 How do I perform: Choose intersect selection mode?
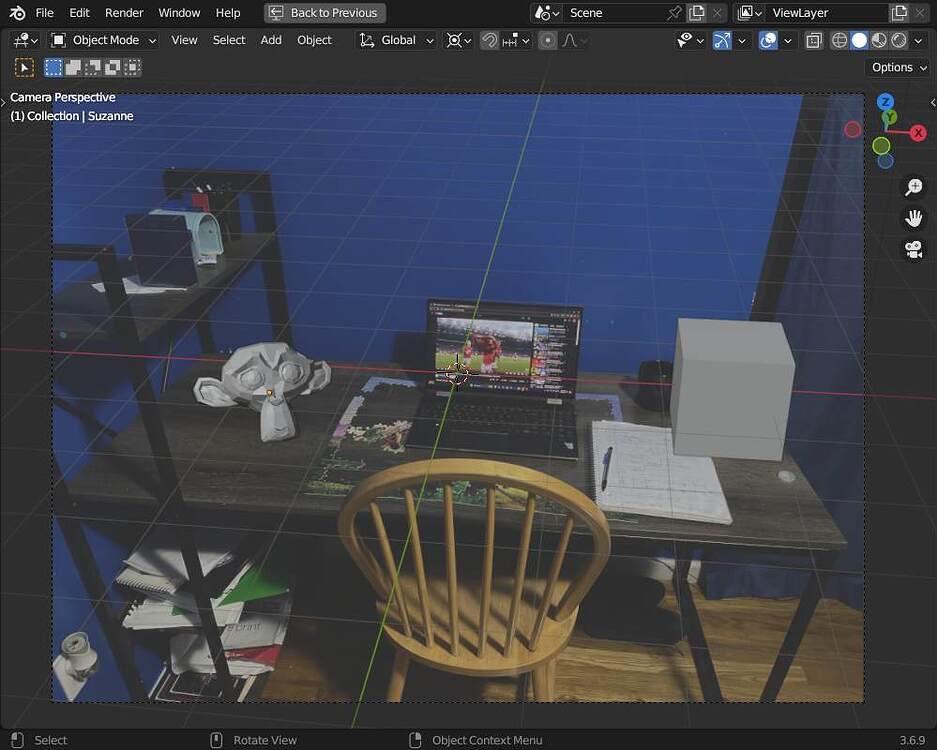[132, 68]
